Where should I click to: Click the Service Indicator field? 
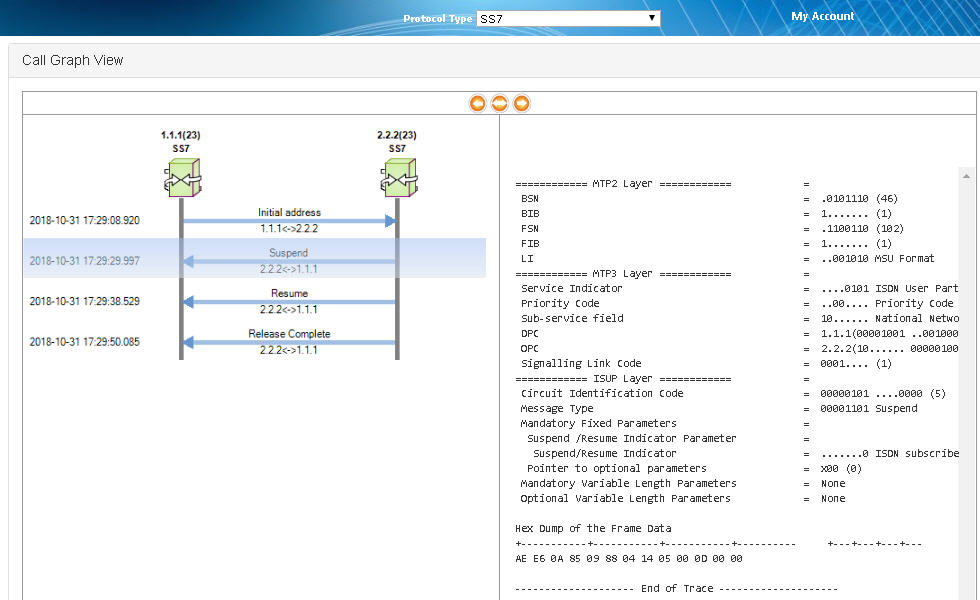[571, 289]
